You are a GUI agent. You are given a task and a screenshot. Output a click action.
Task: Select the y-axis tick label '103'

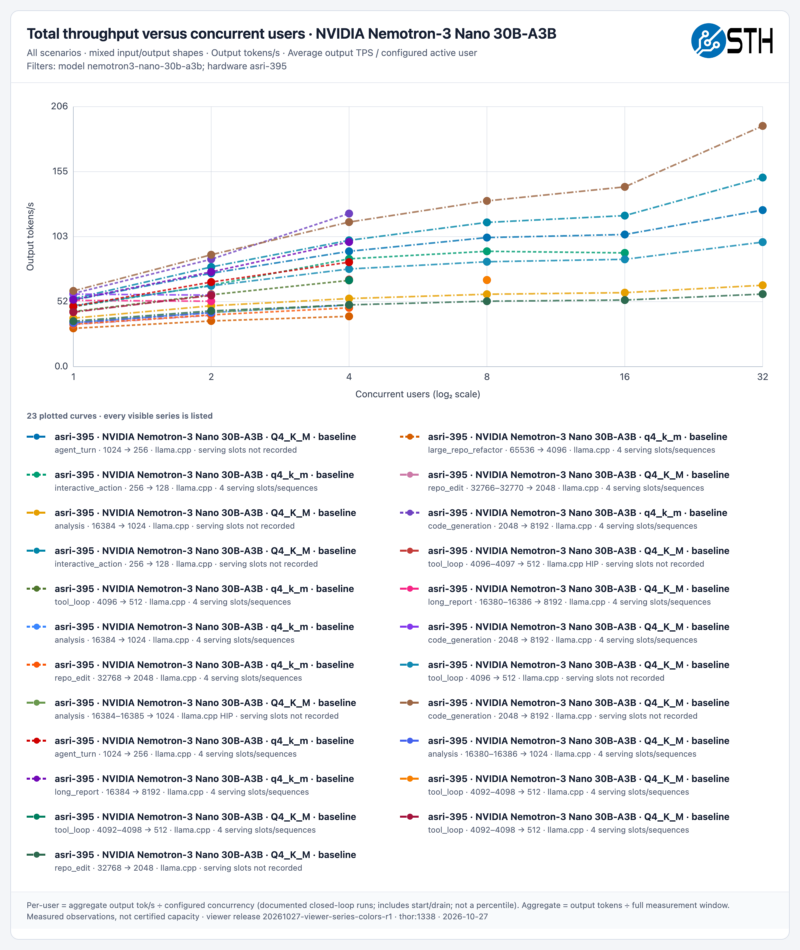pyautogui.click(x=59, y=236)
